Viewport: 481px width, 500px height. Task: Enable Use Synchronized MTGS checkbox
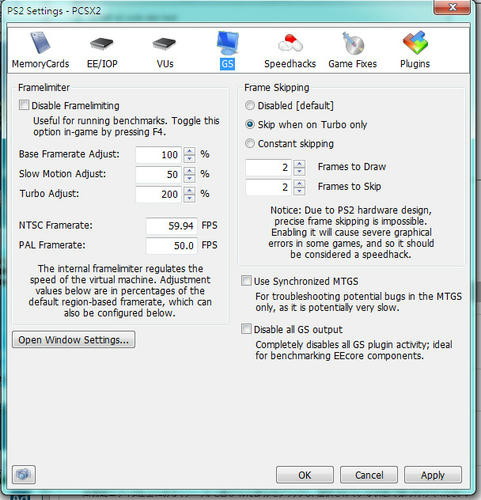[x=246, y=281]
